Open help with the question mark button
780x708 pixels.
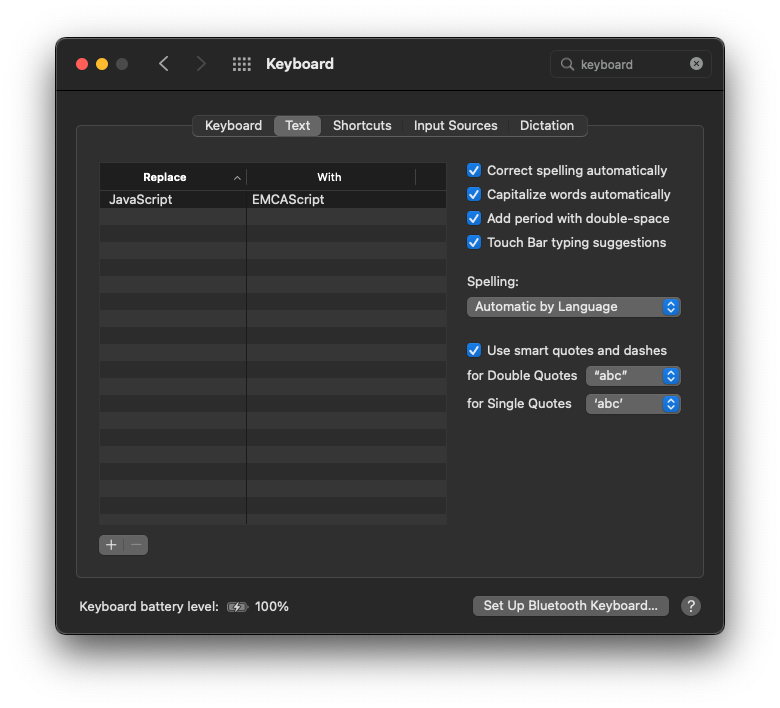tap(690, 606)
